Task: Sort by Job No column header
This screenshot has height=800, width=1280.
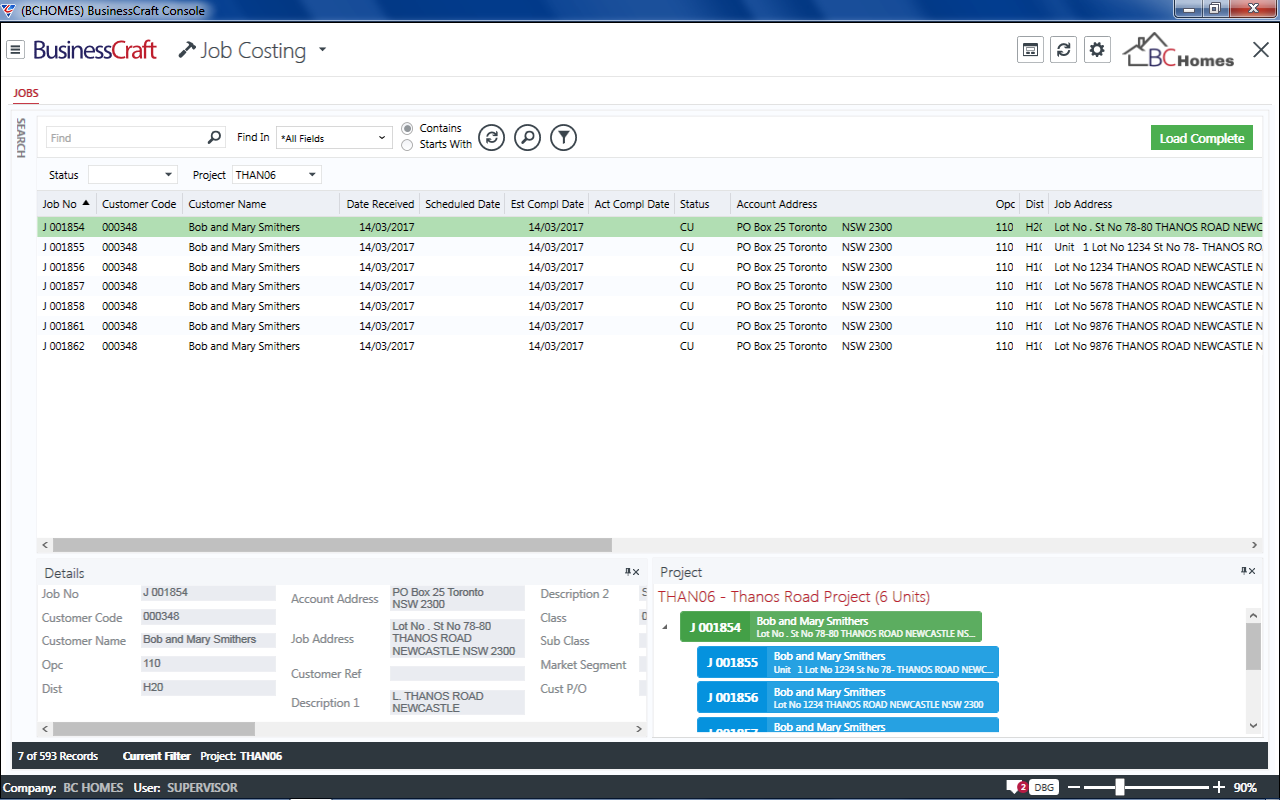Action: [66, 204]
